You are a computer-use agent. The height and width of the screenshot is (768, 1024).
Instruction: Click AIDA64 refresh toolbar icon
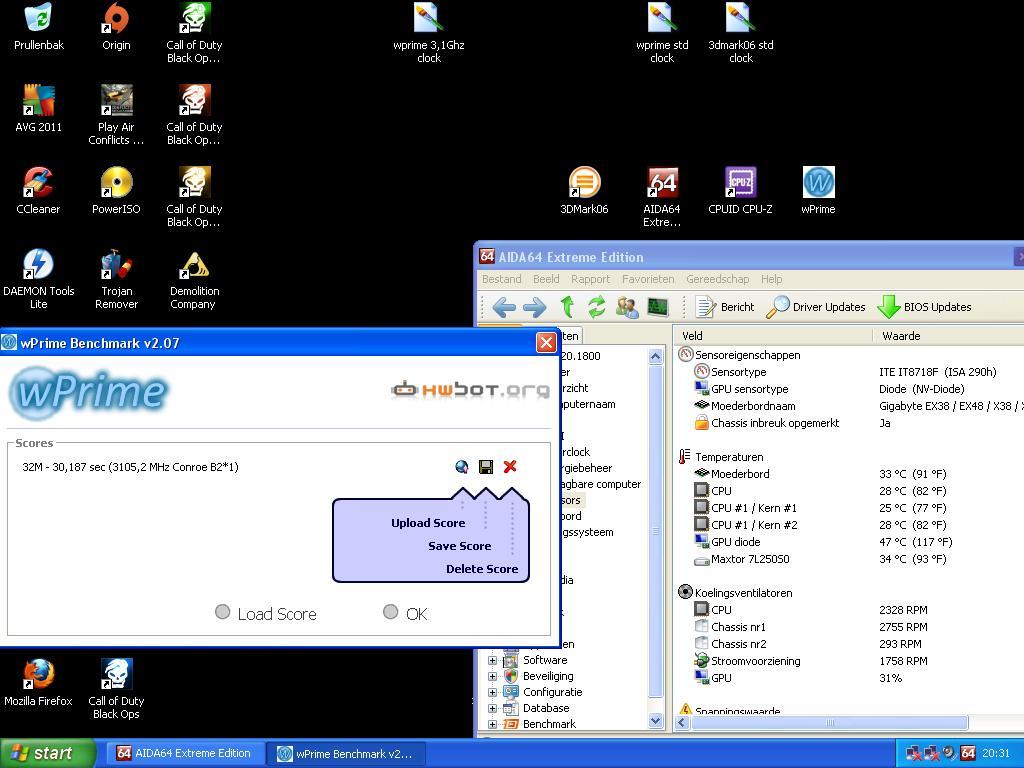pos(596,306)
